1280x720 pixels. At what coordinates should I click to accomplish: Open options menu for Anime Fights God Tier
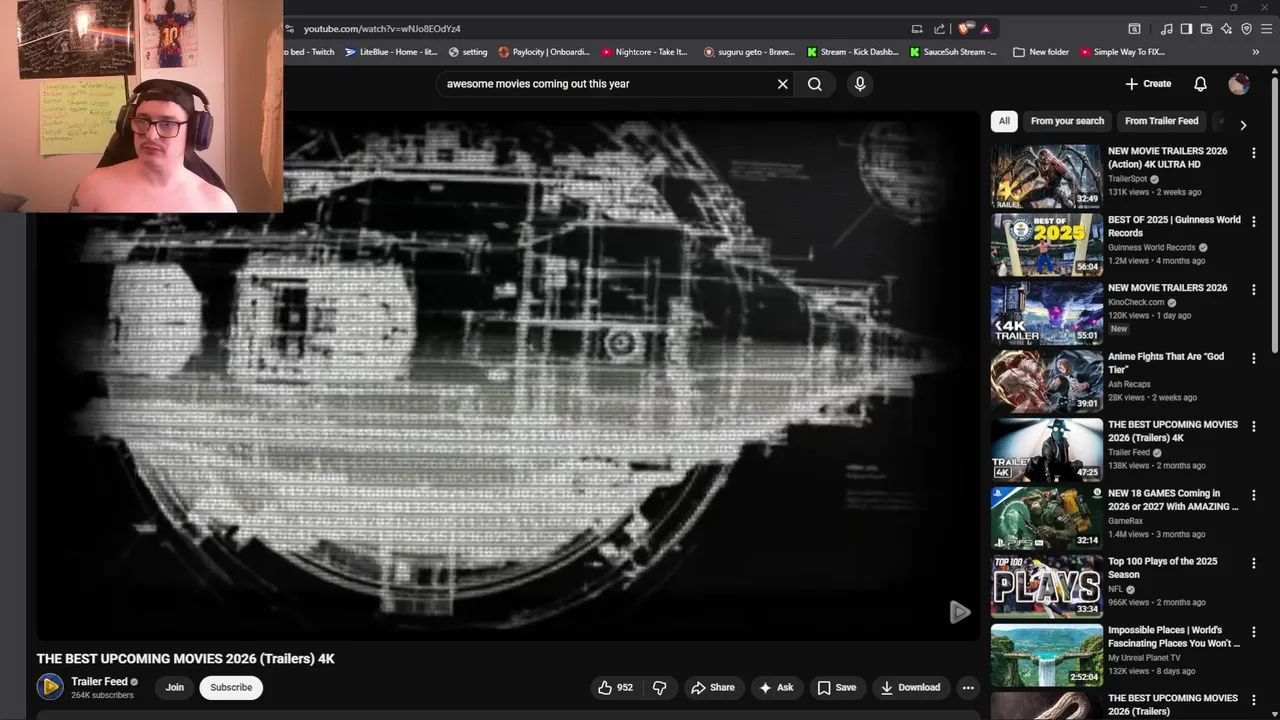click(1253, 358)
